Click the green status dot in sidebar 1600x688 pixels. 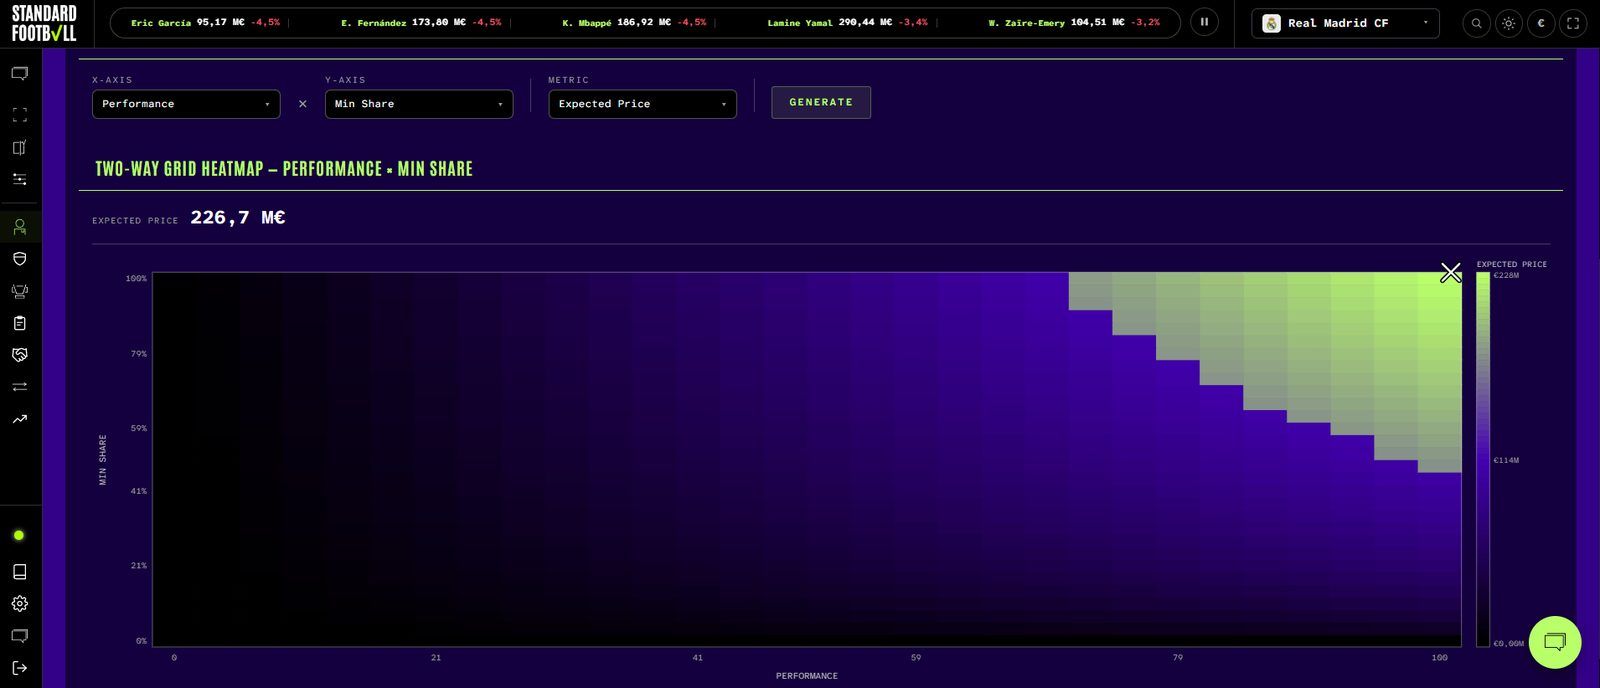tap(18, 535)
